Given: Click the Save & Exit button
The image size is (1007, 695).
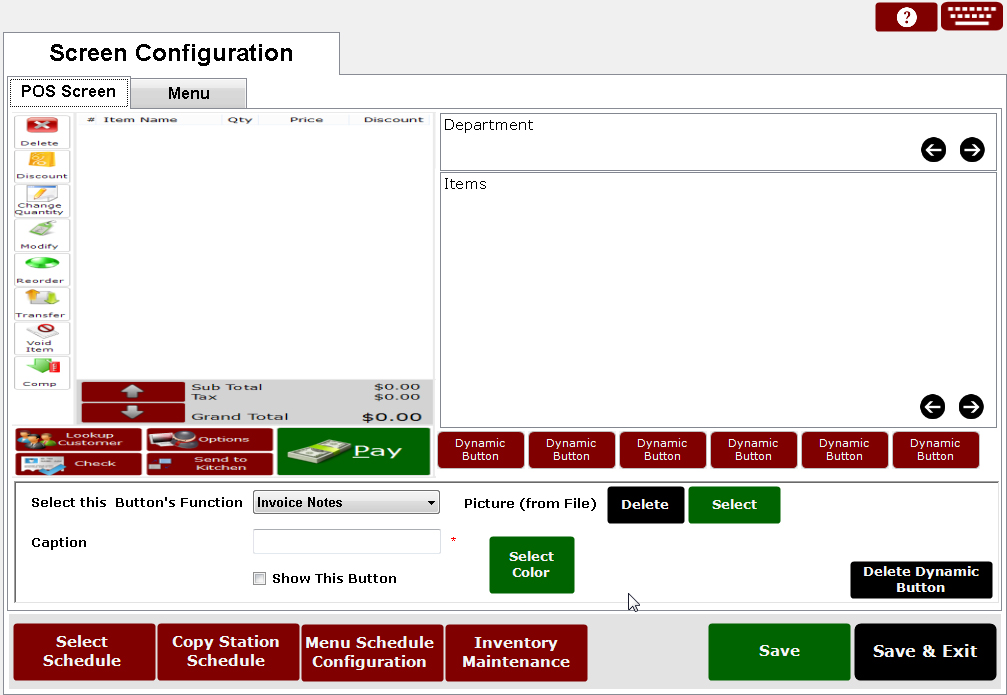Looking at the screenshot, I should [x=924, y=651].
